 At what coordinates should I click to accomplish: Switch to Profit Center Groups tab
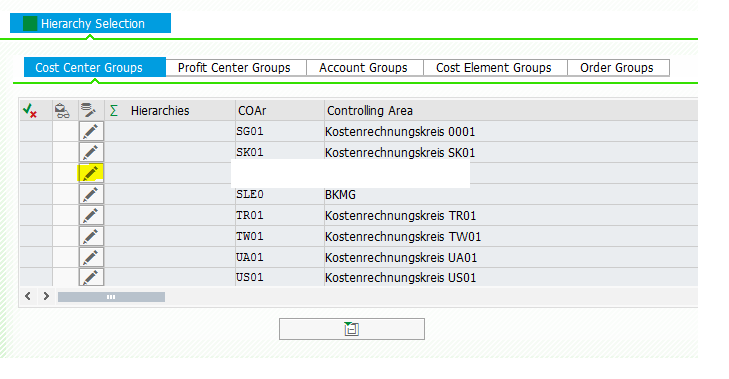(234, 67)
